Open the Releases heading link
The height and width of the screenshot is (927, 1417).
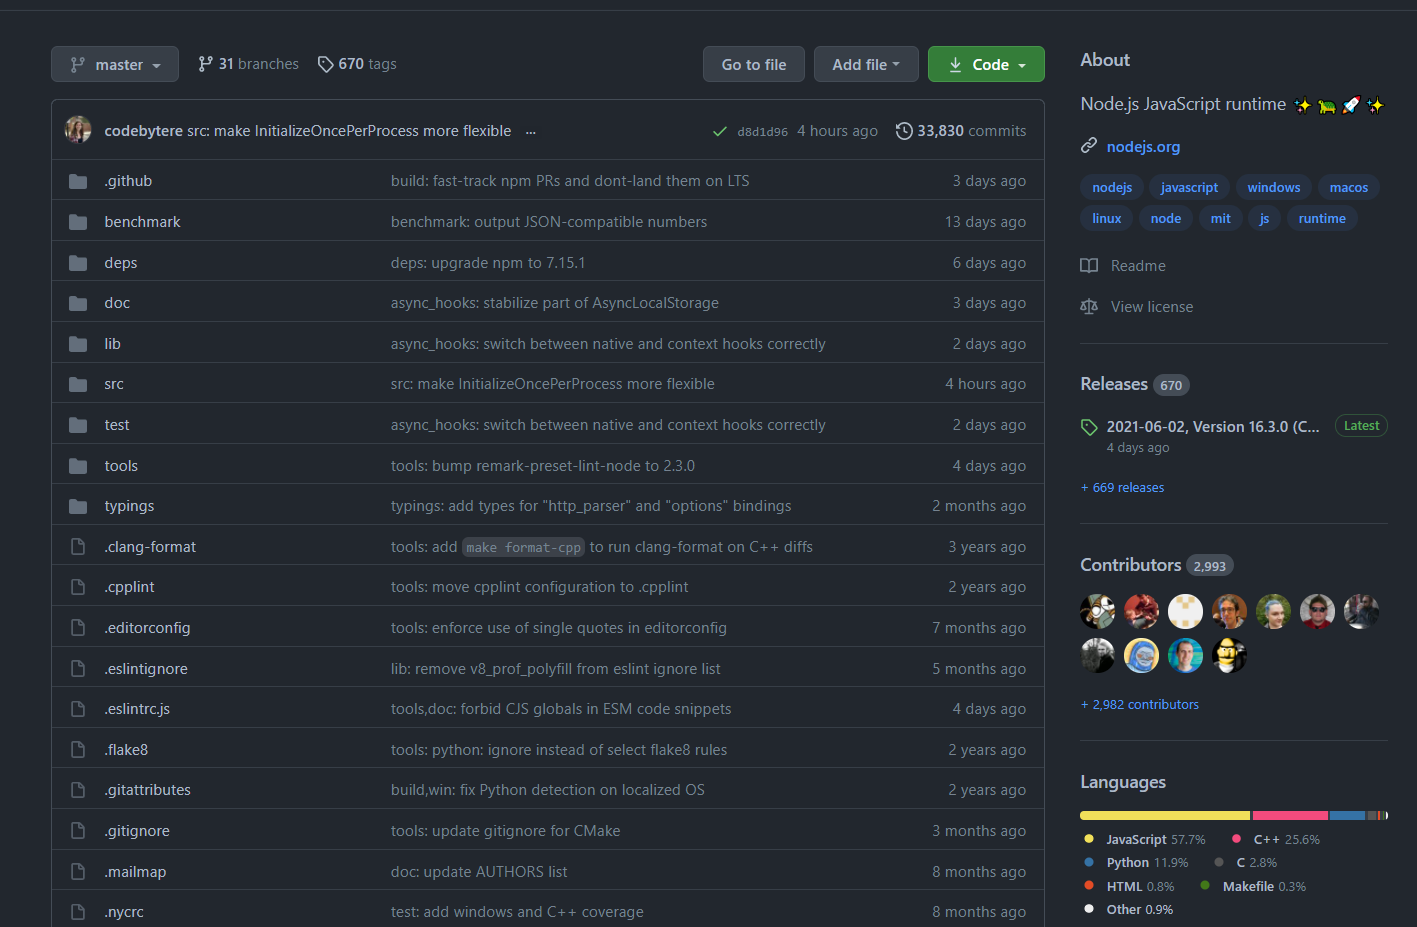[x=1134, y=384]
